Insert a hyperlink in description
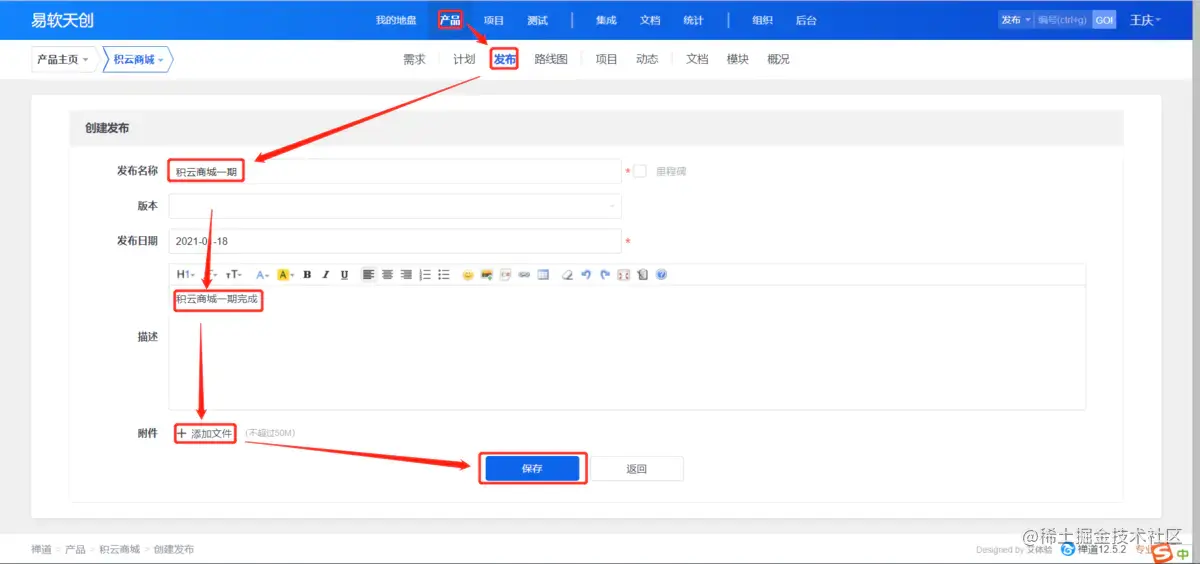The image size is (1200, 564). [x=524, y=274]
